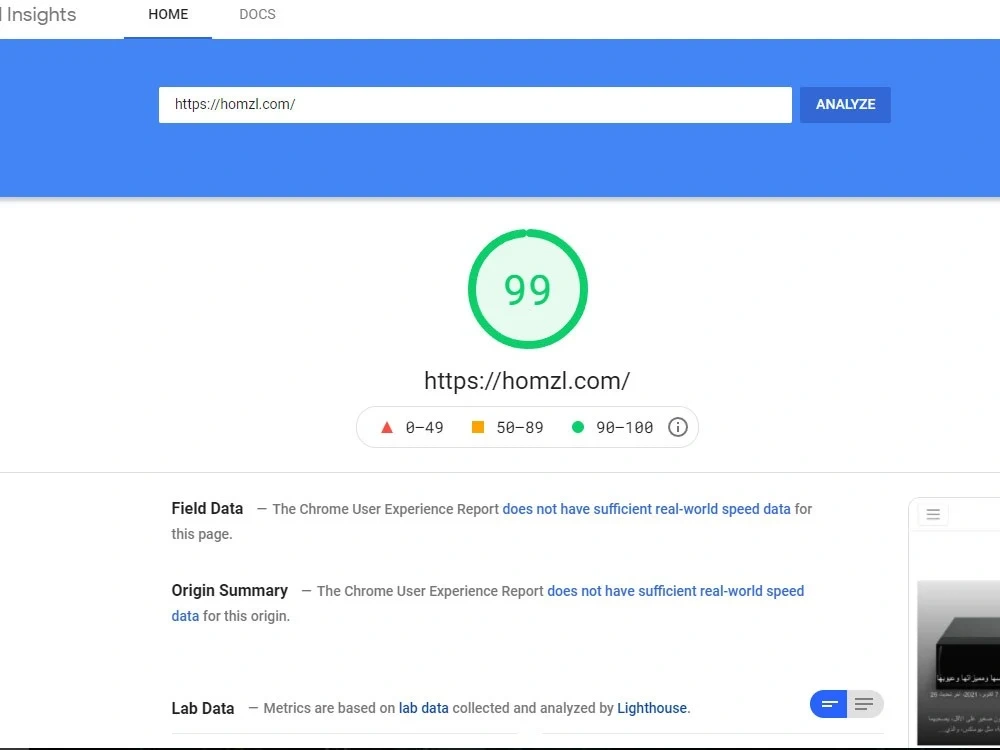Select the expanded metrics view toggle
Screen dimensions: 1000x750
(x=865, y=704)
